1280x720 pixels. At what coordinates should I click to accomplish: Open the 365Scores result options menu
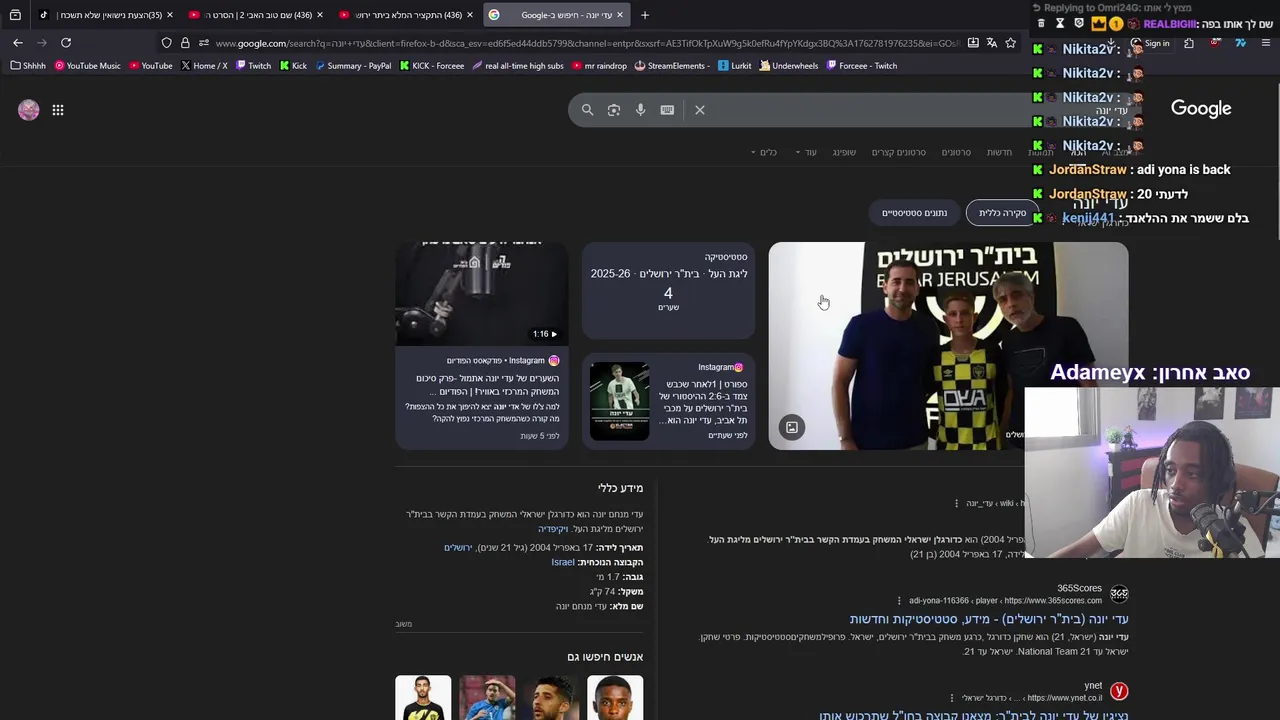[x=899, y=601]
